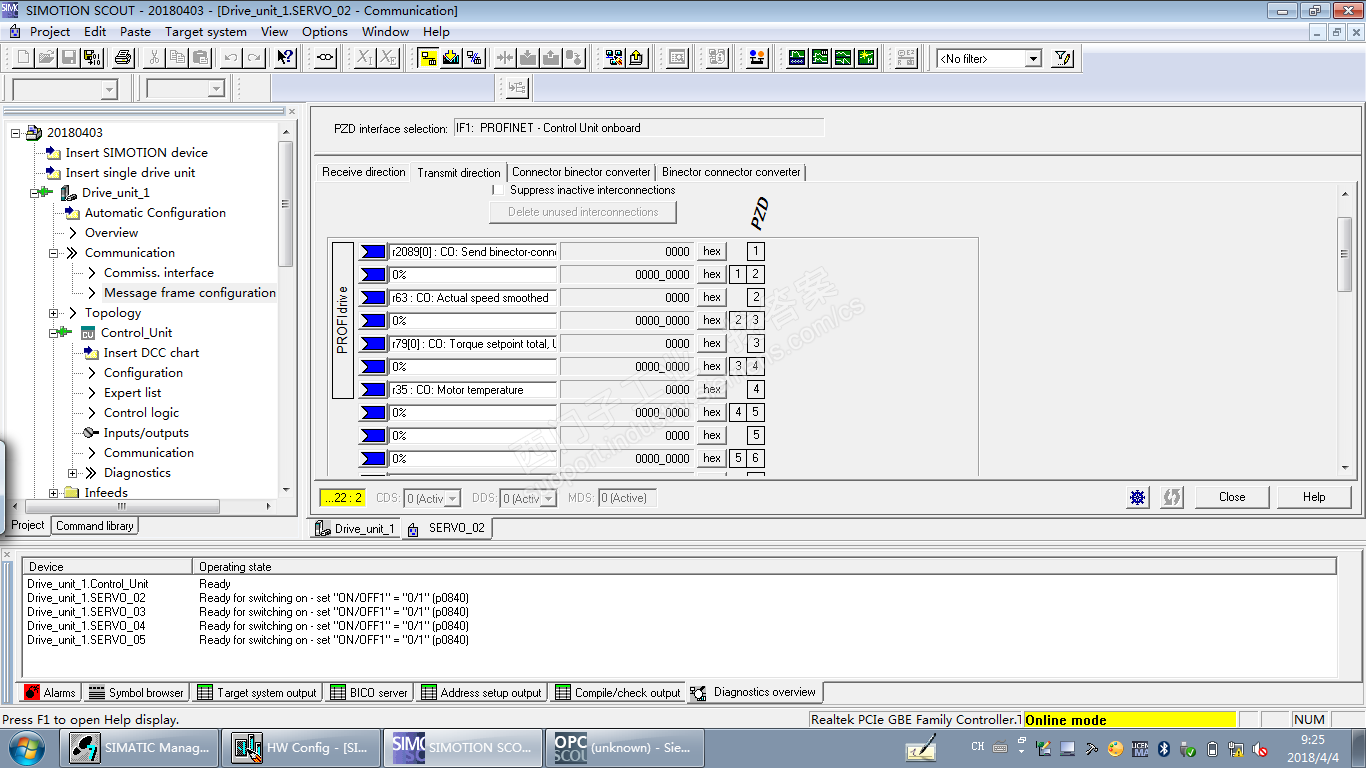
Task: Open SIMATIC Manager from the taskbar
Action: point(142,748)
